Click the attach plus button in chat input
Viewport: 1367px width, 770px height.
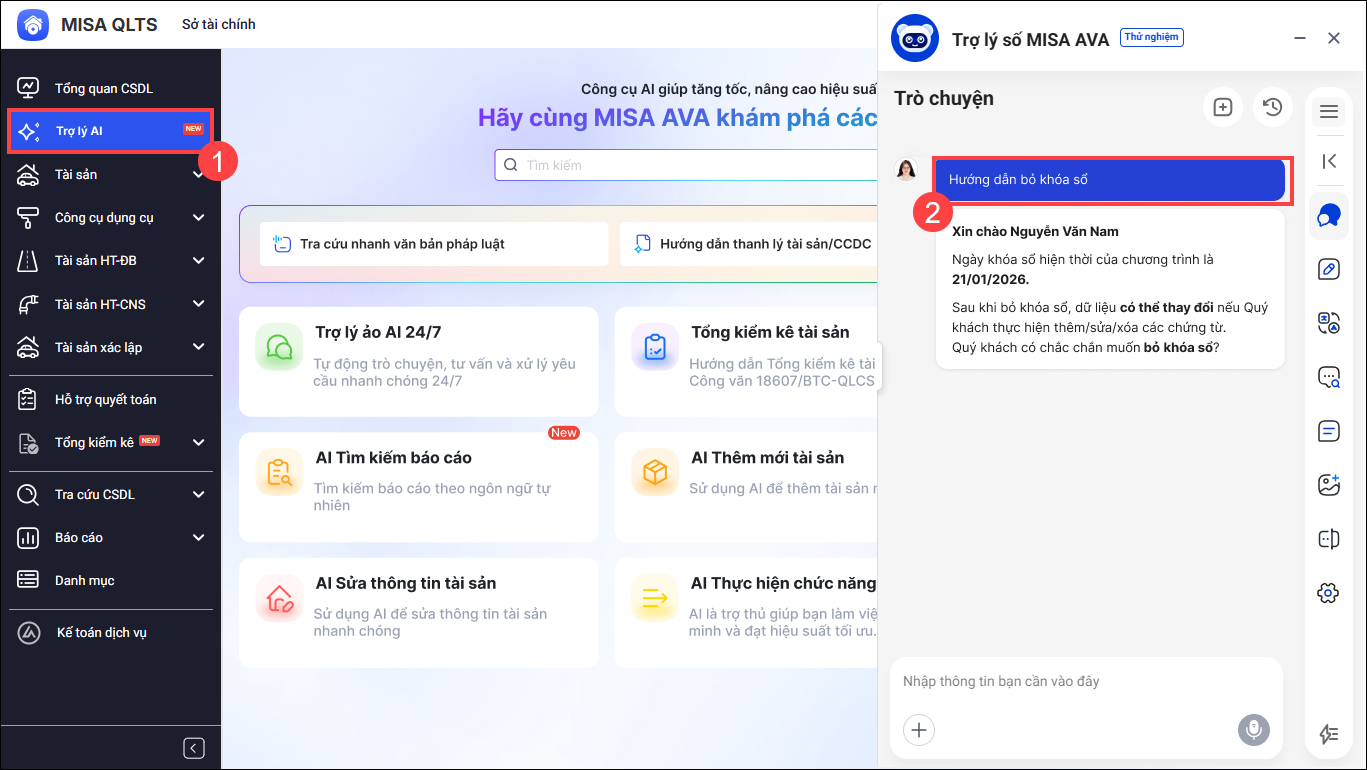[x=919, y=730]
